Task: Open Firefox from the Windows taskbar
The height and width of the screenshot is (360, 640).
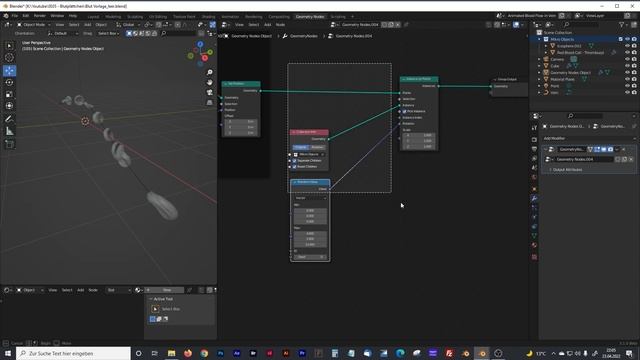Action: [x=188, y=353]
